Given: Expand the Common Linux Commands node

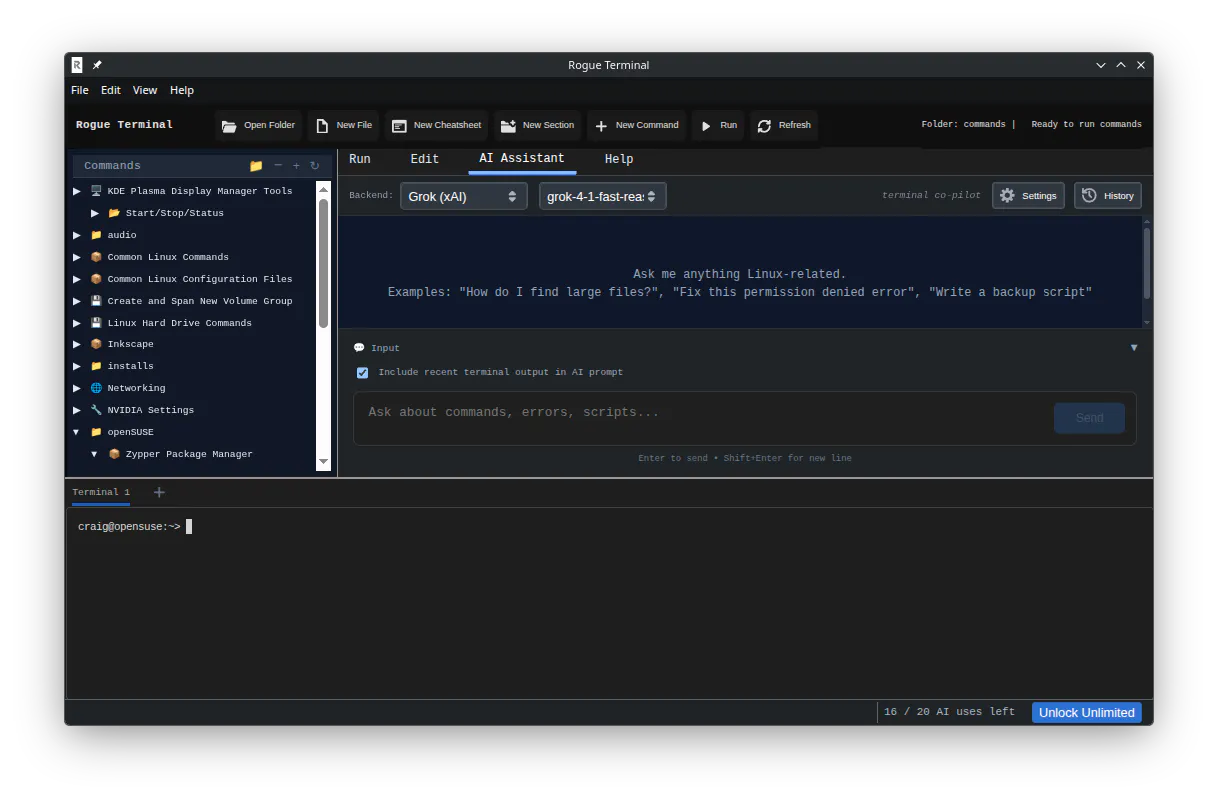Looking at the screenshot, I should (77, 257).
